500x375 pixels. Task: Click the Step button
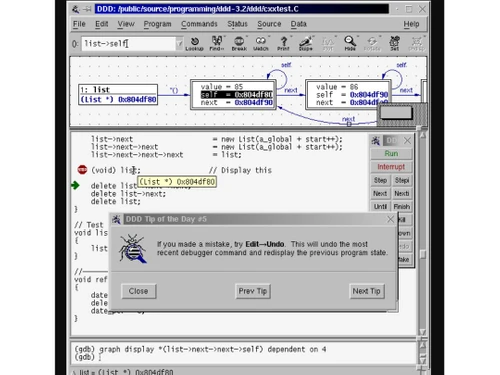(x=380, y=180)
